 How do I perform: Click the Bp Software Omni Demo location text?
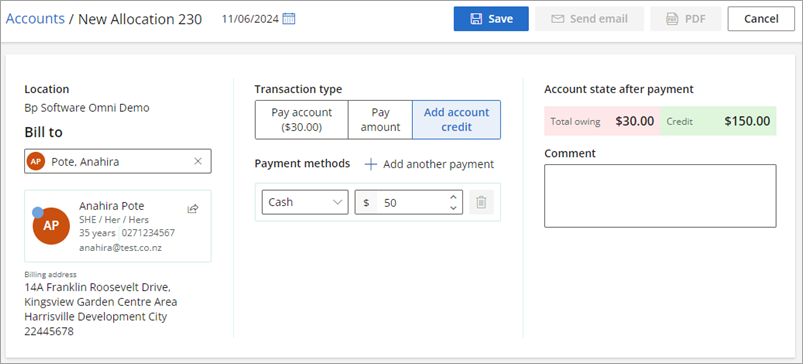click(x=87, y=108)
